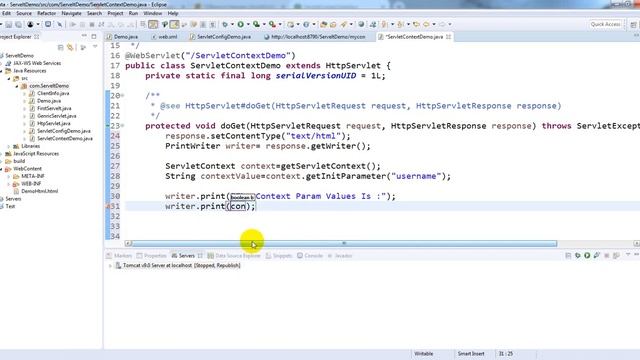This screenshot has width=640, height=360.
Task: Open the Debug button dropdown arrow
Action: [x=232, y=24]
